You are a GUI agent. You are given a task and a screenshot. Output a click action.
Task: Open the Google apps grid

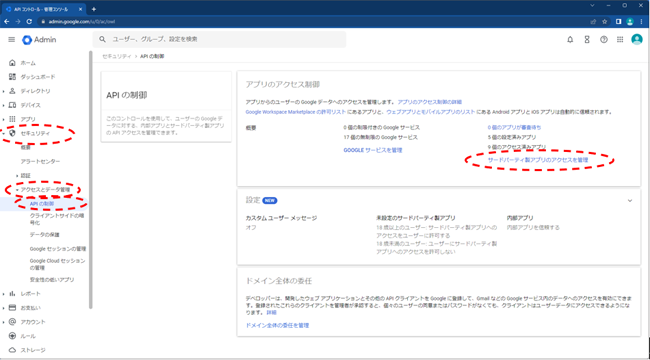[620, 40]
